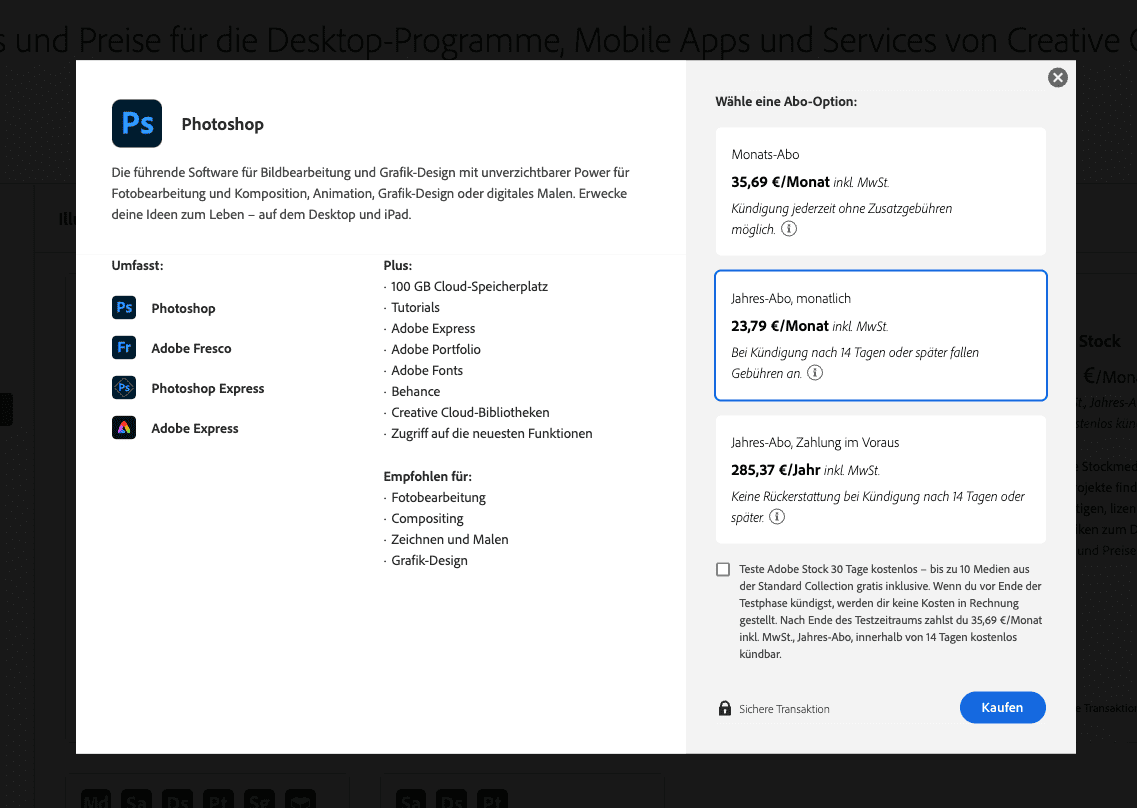
Task: Click the 'Fotobearbeitung' recommendation entry
Action: (438, 498)
